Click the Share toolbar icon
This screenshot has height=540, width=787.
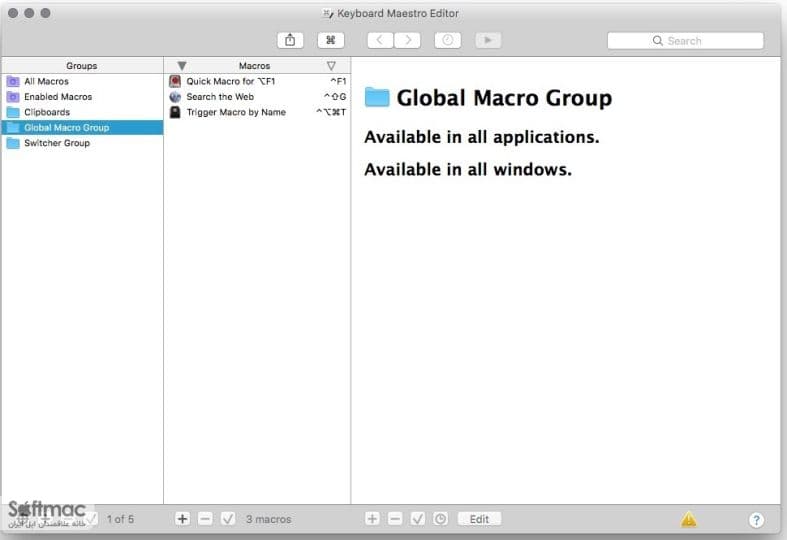click(290, 40)
